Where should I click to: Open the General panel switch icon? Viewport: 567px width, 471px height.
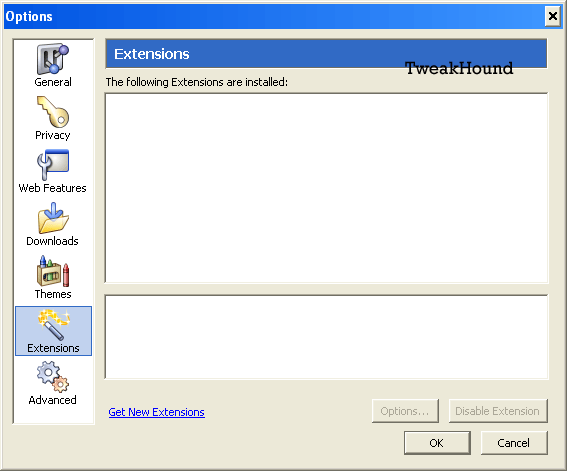[52, 59]
